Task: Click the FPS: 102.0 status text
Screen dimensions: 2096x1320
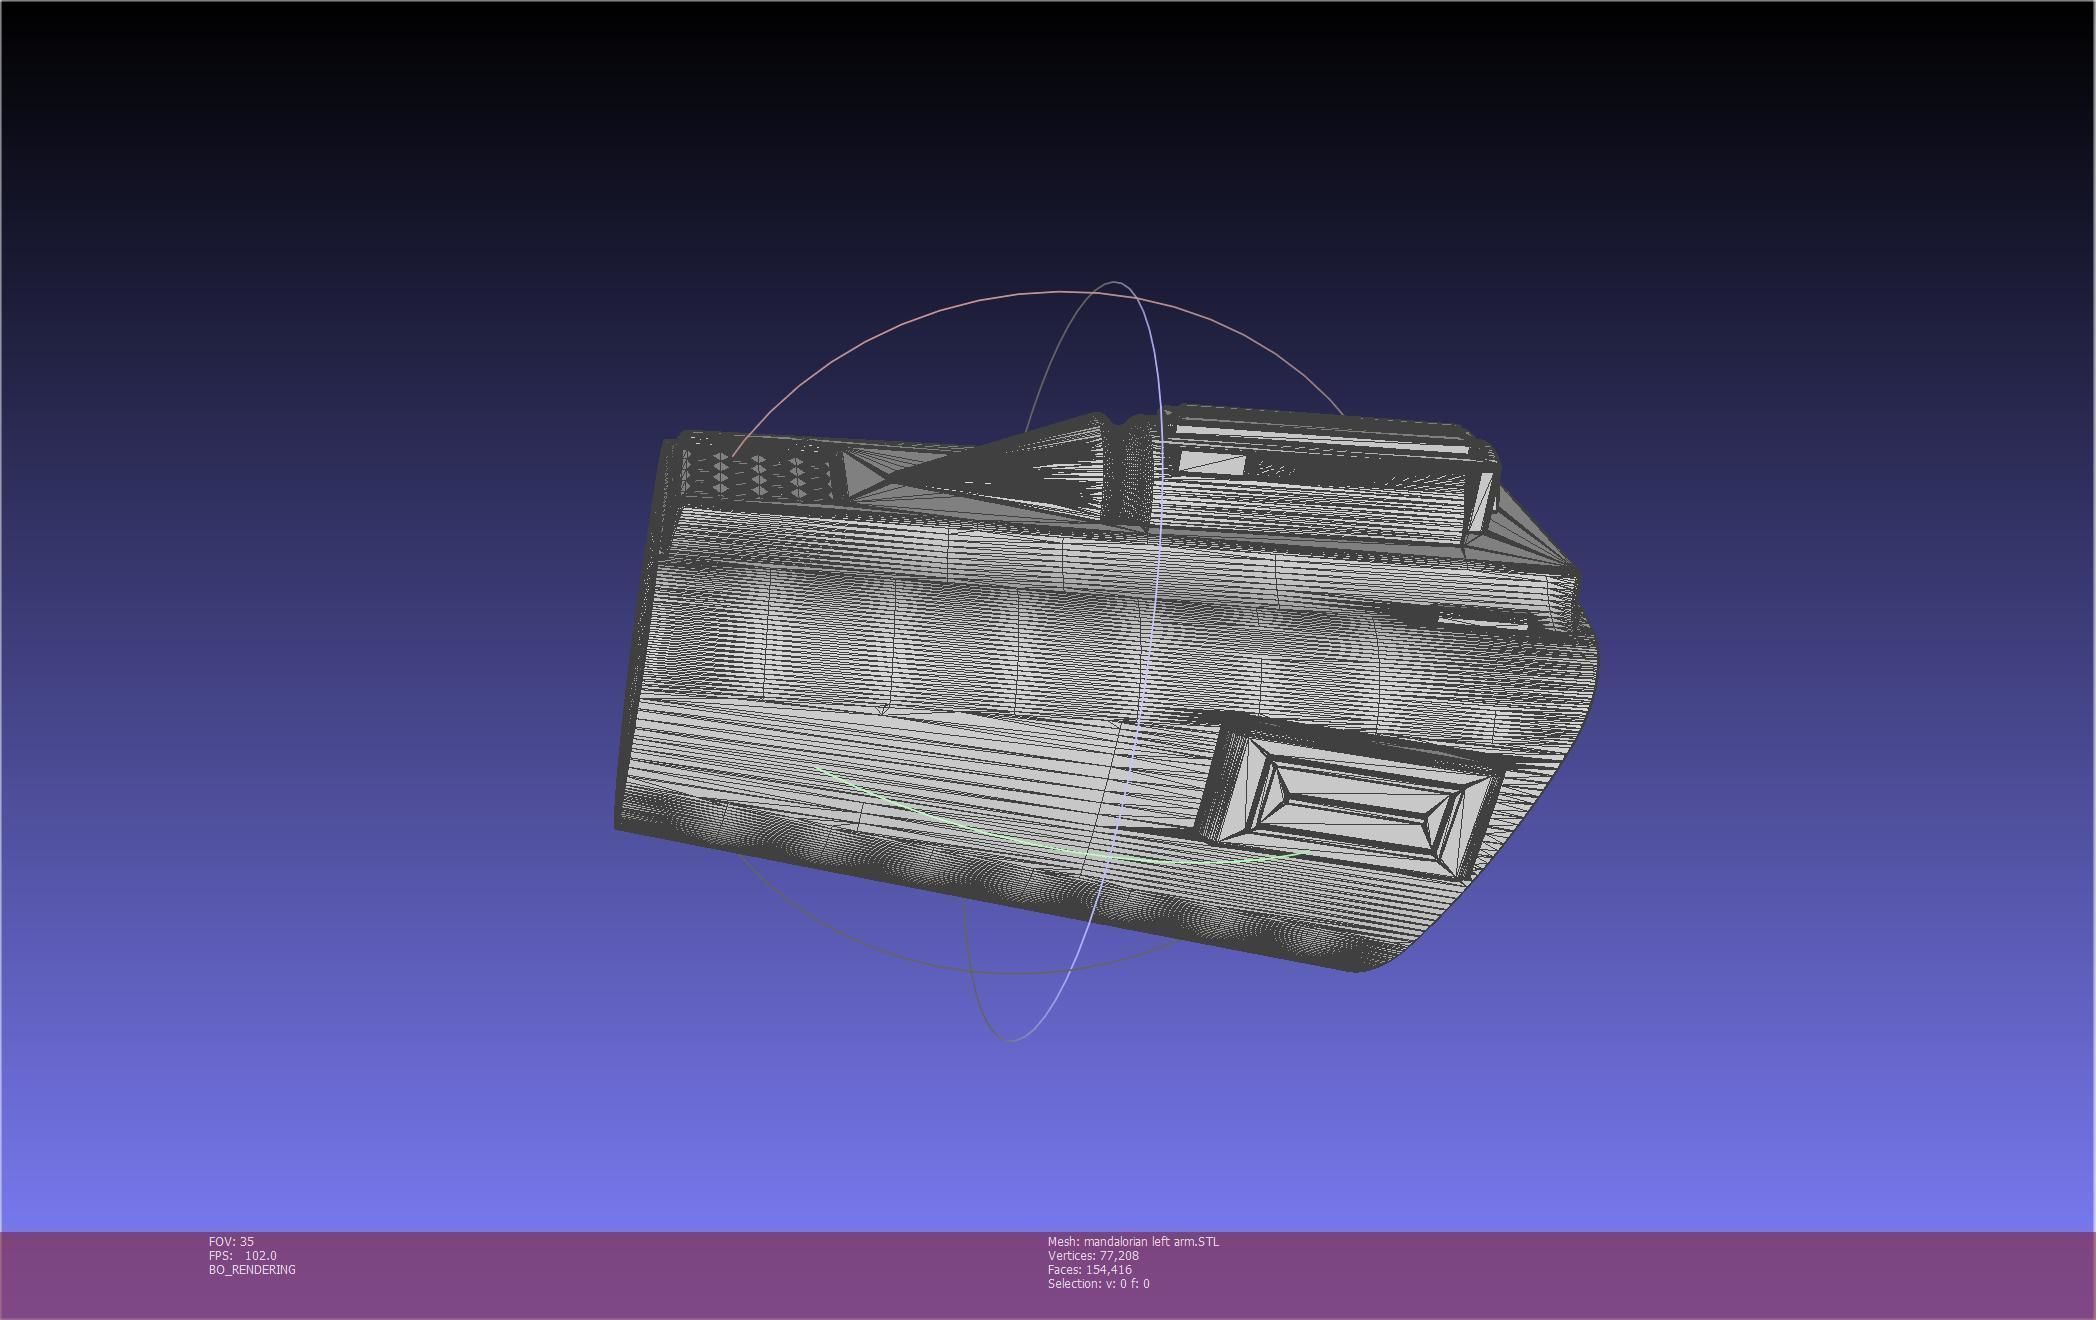Action: pyautogui.click(x=243, y=1255)
